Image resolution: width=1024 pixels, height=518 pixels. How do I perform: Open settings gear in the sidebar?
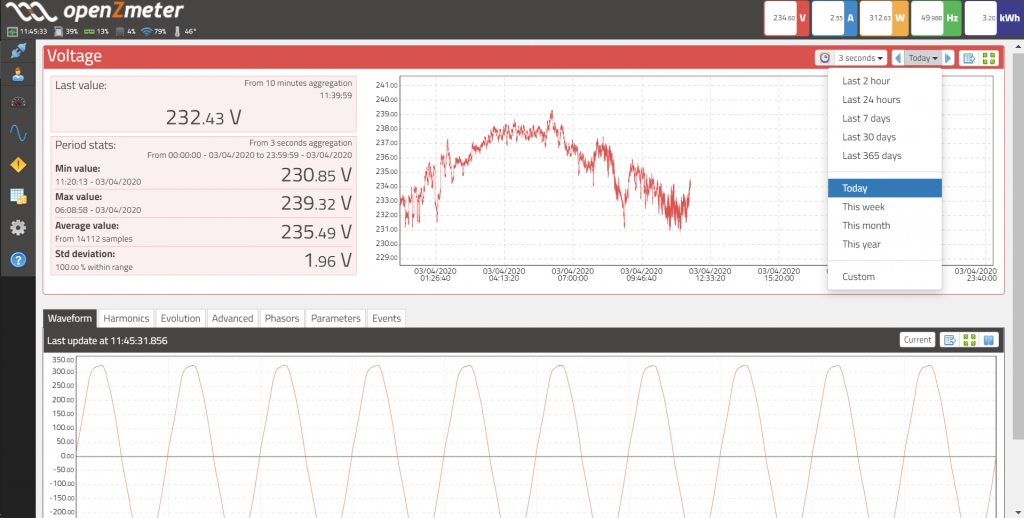point(18,227)
